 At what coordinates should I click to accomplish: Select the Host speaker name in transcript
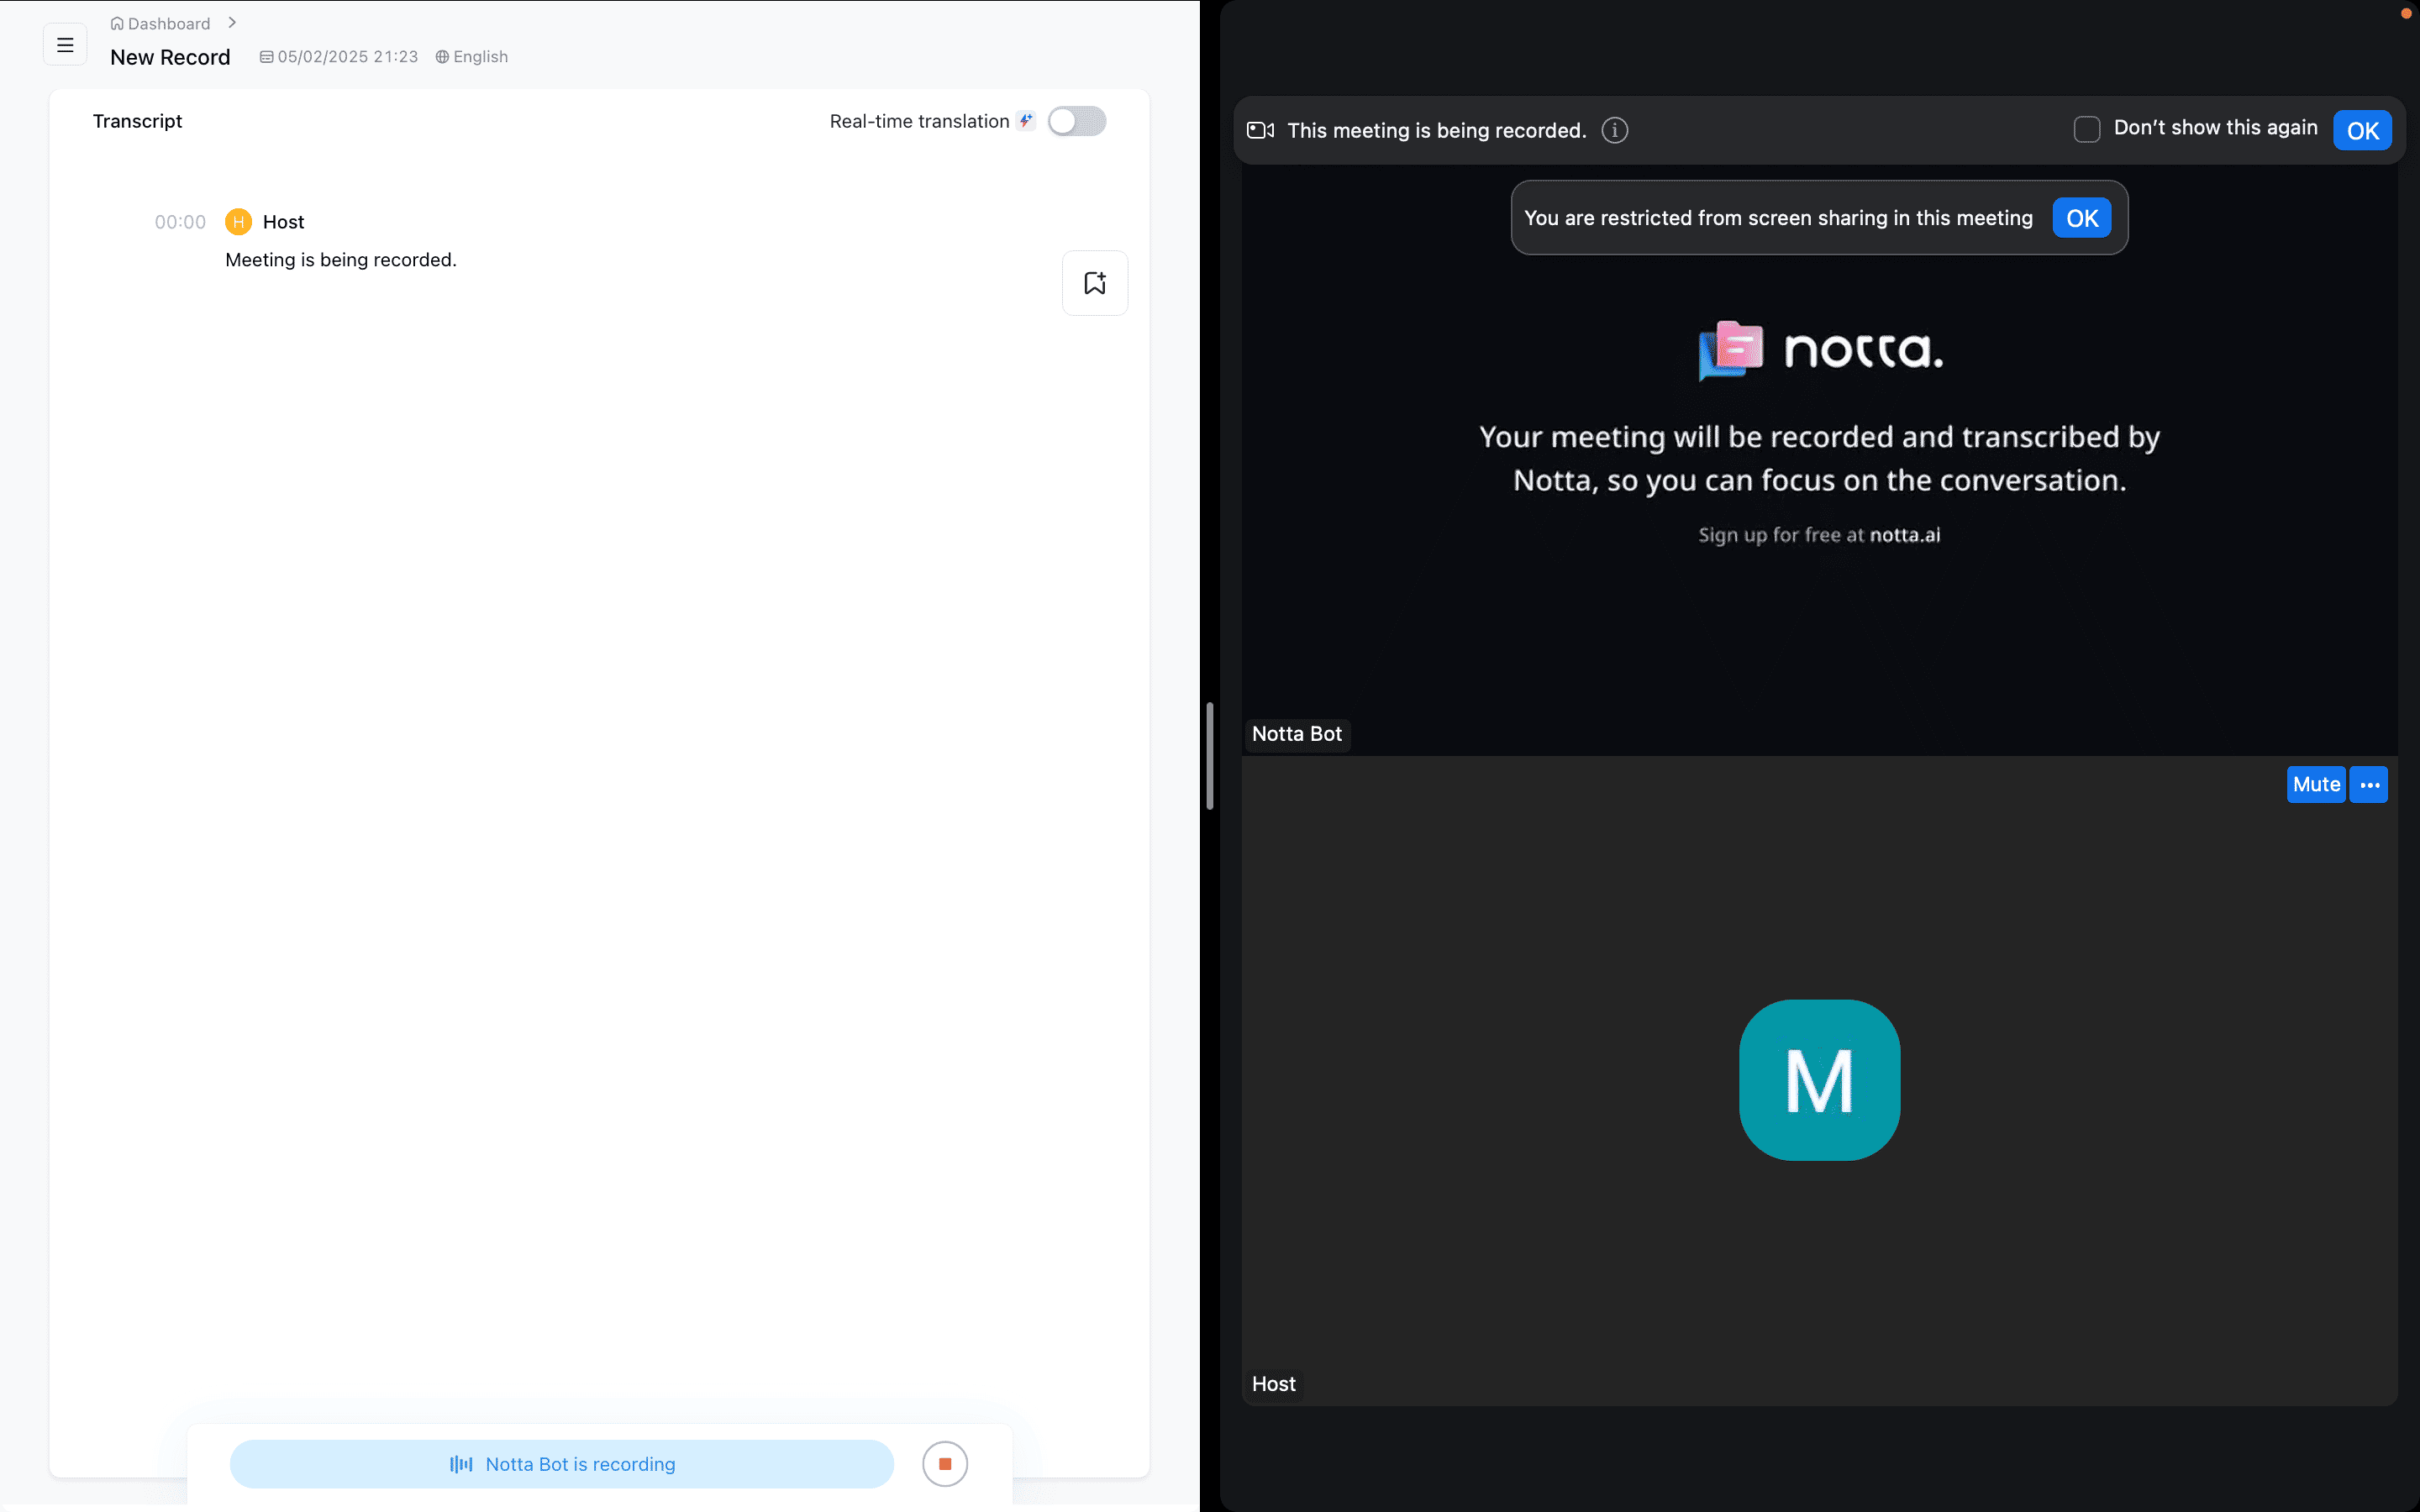point(283,222)
